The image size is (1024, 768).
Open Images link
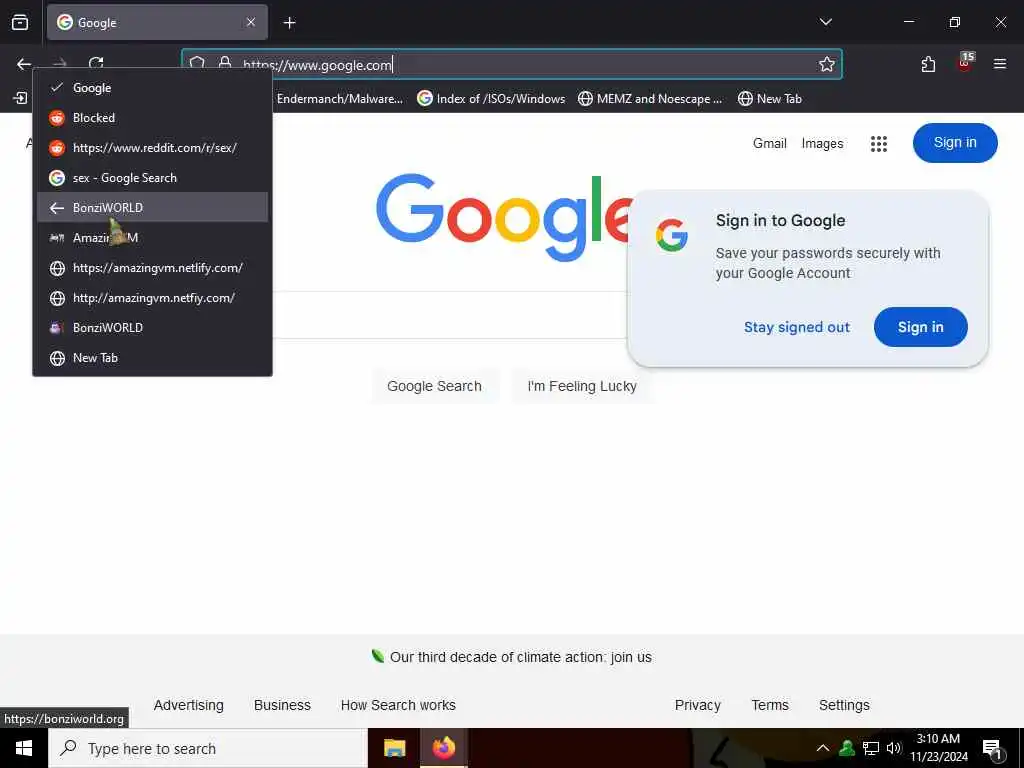[x=822, y=143]
